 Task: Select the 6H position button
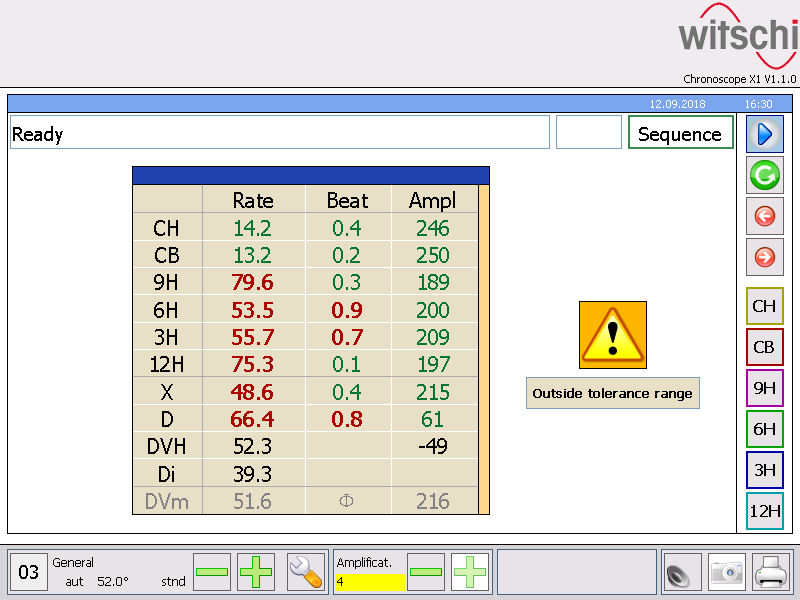[765, 429]
